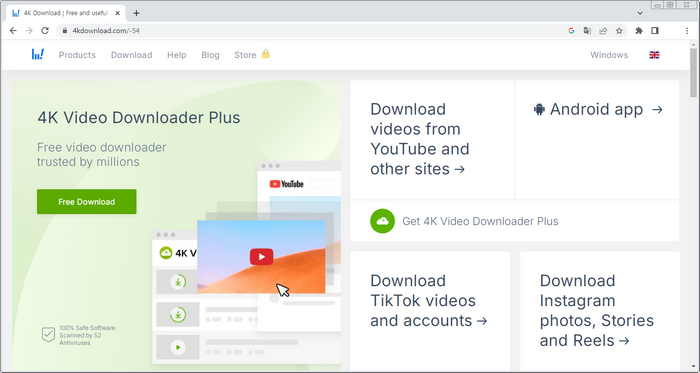
Task: Open the Help menu item
Action: coord(177,55)
